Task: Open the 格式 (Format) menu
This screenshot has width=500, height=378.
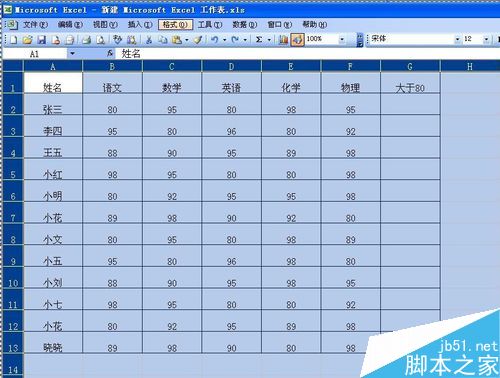Action: coord(175,25)
